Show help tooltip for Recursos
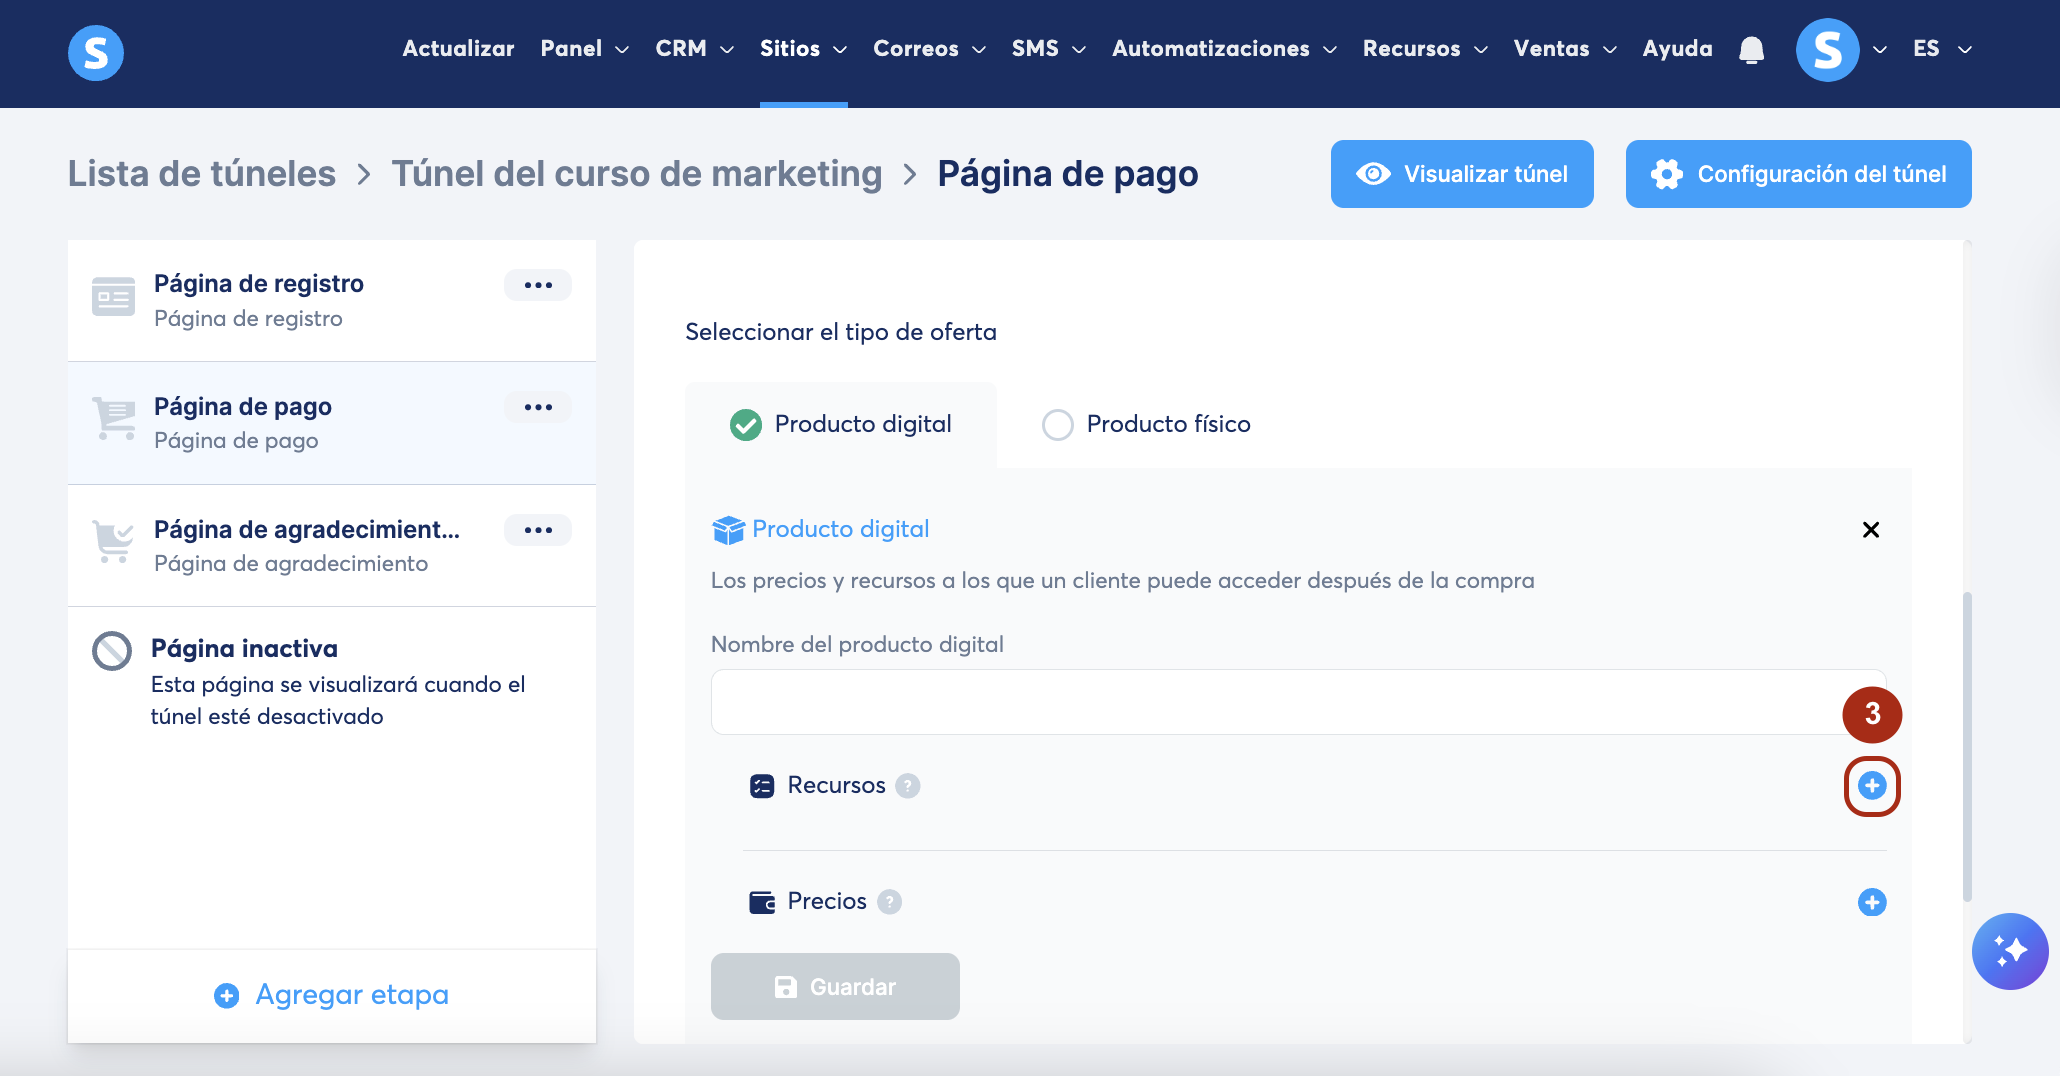2060x1076 pixels. pos(908,786)
